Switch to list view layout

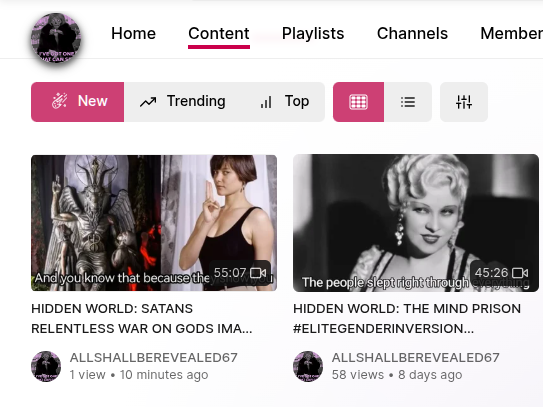point(408,102)
